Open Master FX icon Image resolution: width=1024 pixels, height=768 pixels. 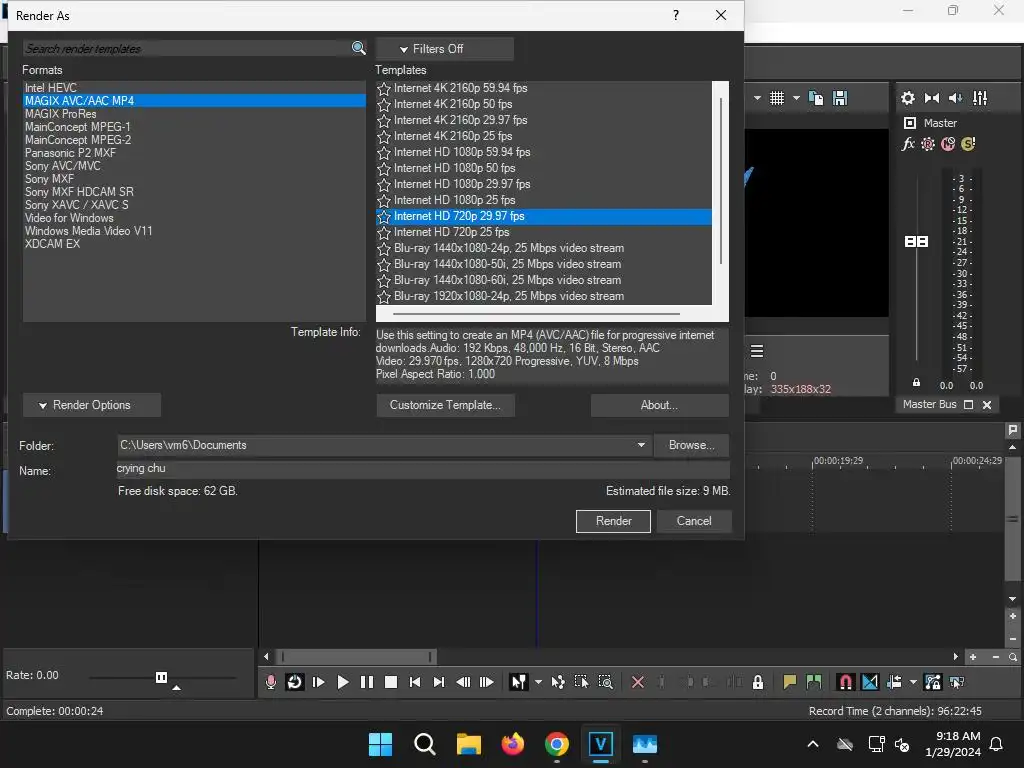point(908,144)
